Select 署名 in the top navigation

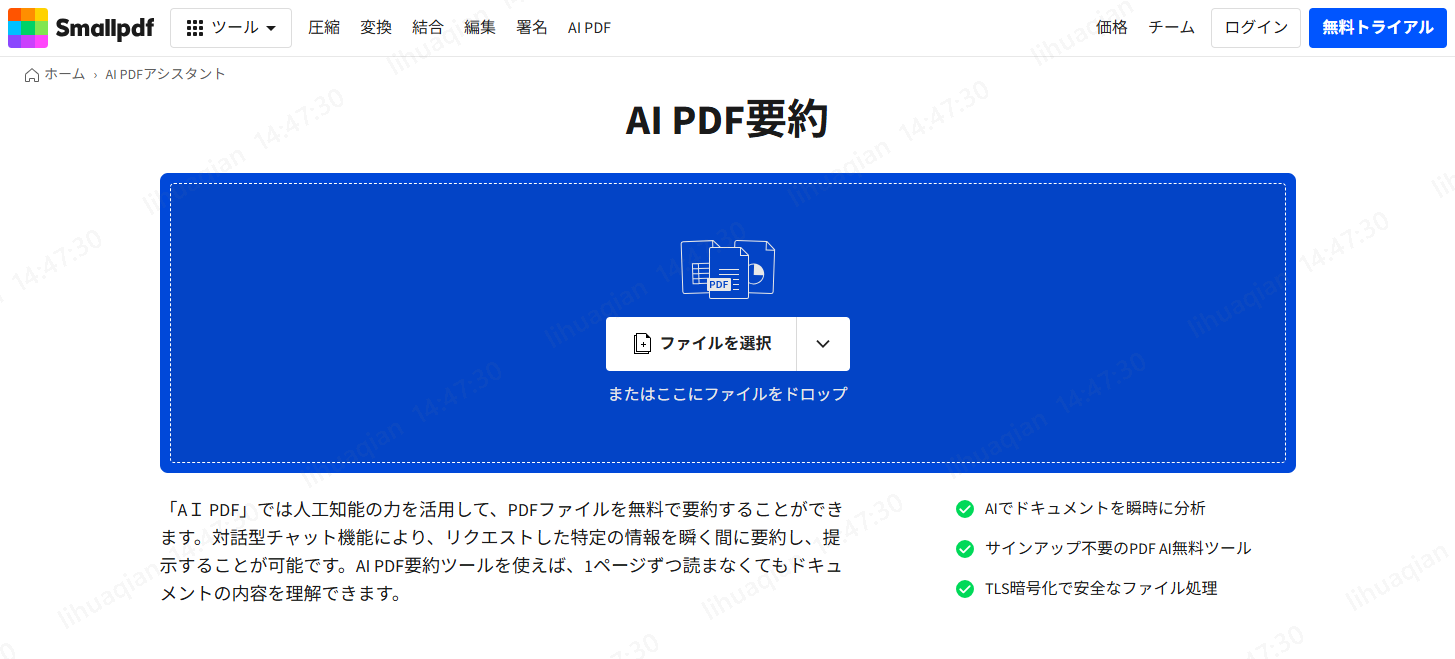(532, 28)
